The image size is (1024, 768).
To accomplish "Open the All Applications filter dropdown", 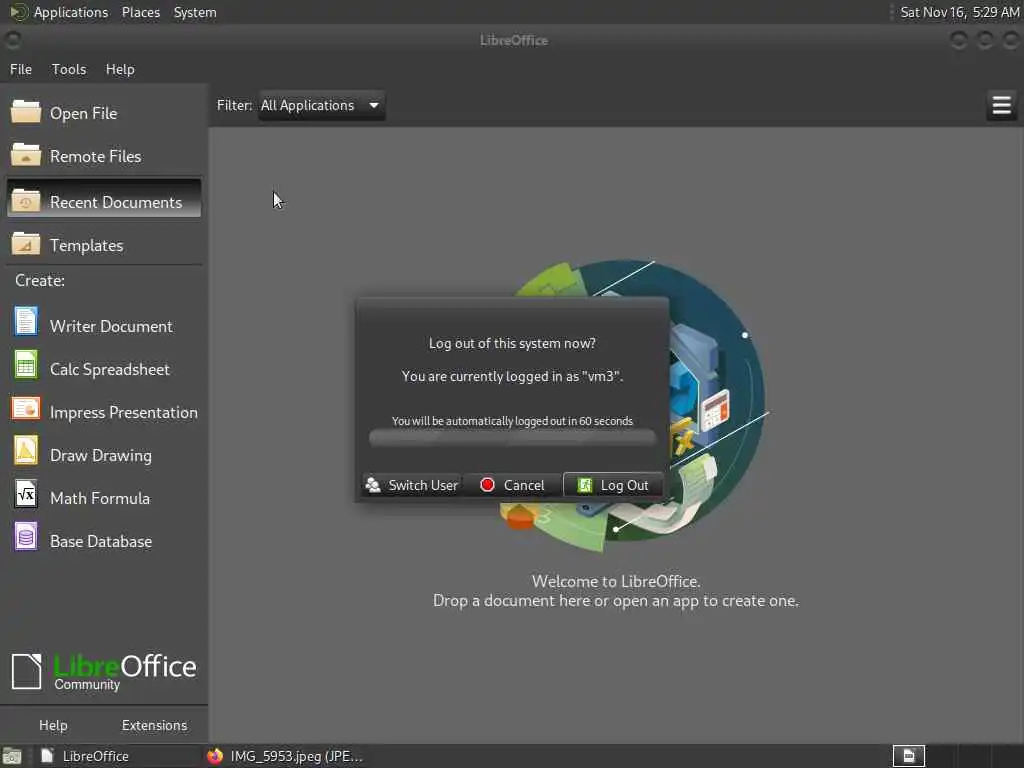I will 321,105.
